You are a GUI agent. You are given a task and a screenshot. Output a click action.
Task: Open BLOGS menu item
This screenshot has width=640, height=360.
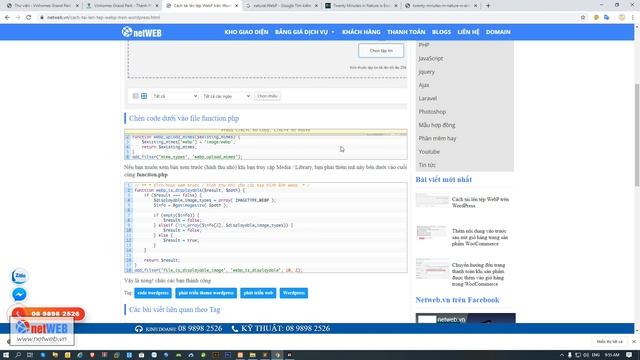coord(441,32)
